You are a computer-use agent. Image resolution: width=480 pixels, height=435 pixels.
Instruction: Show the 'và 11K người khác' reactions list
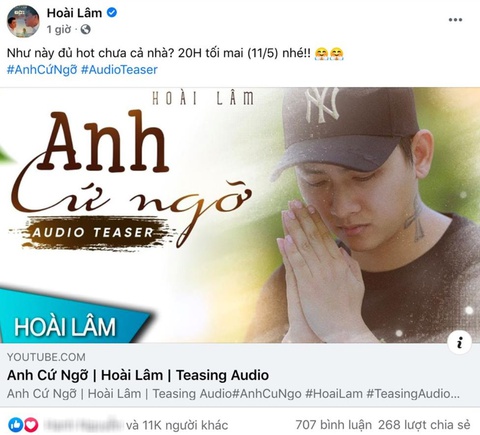177,425
